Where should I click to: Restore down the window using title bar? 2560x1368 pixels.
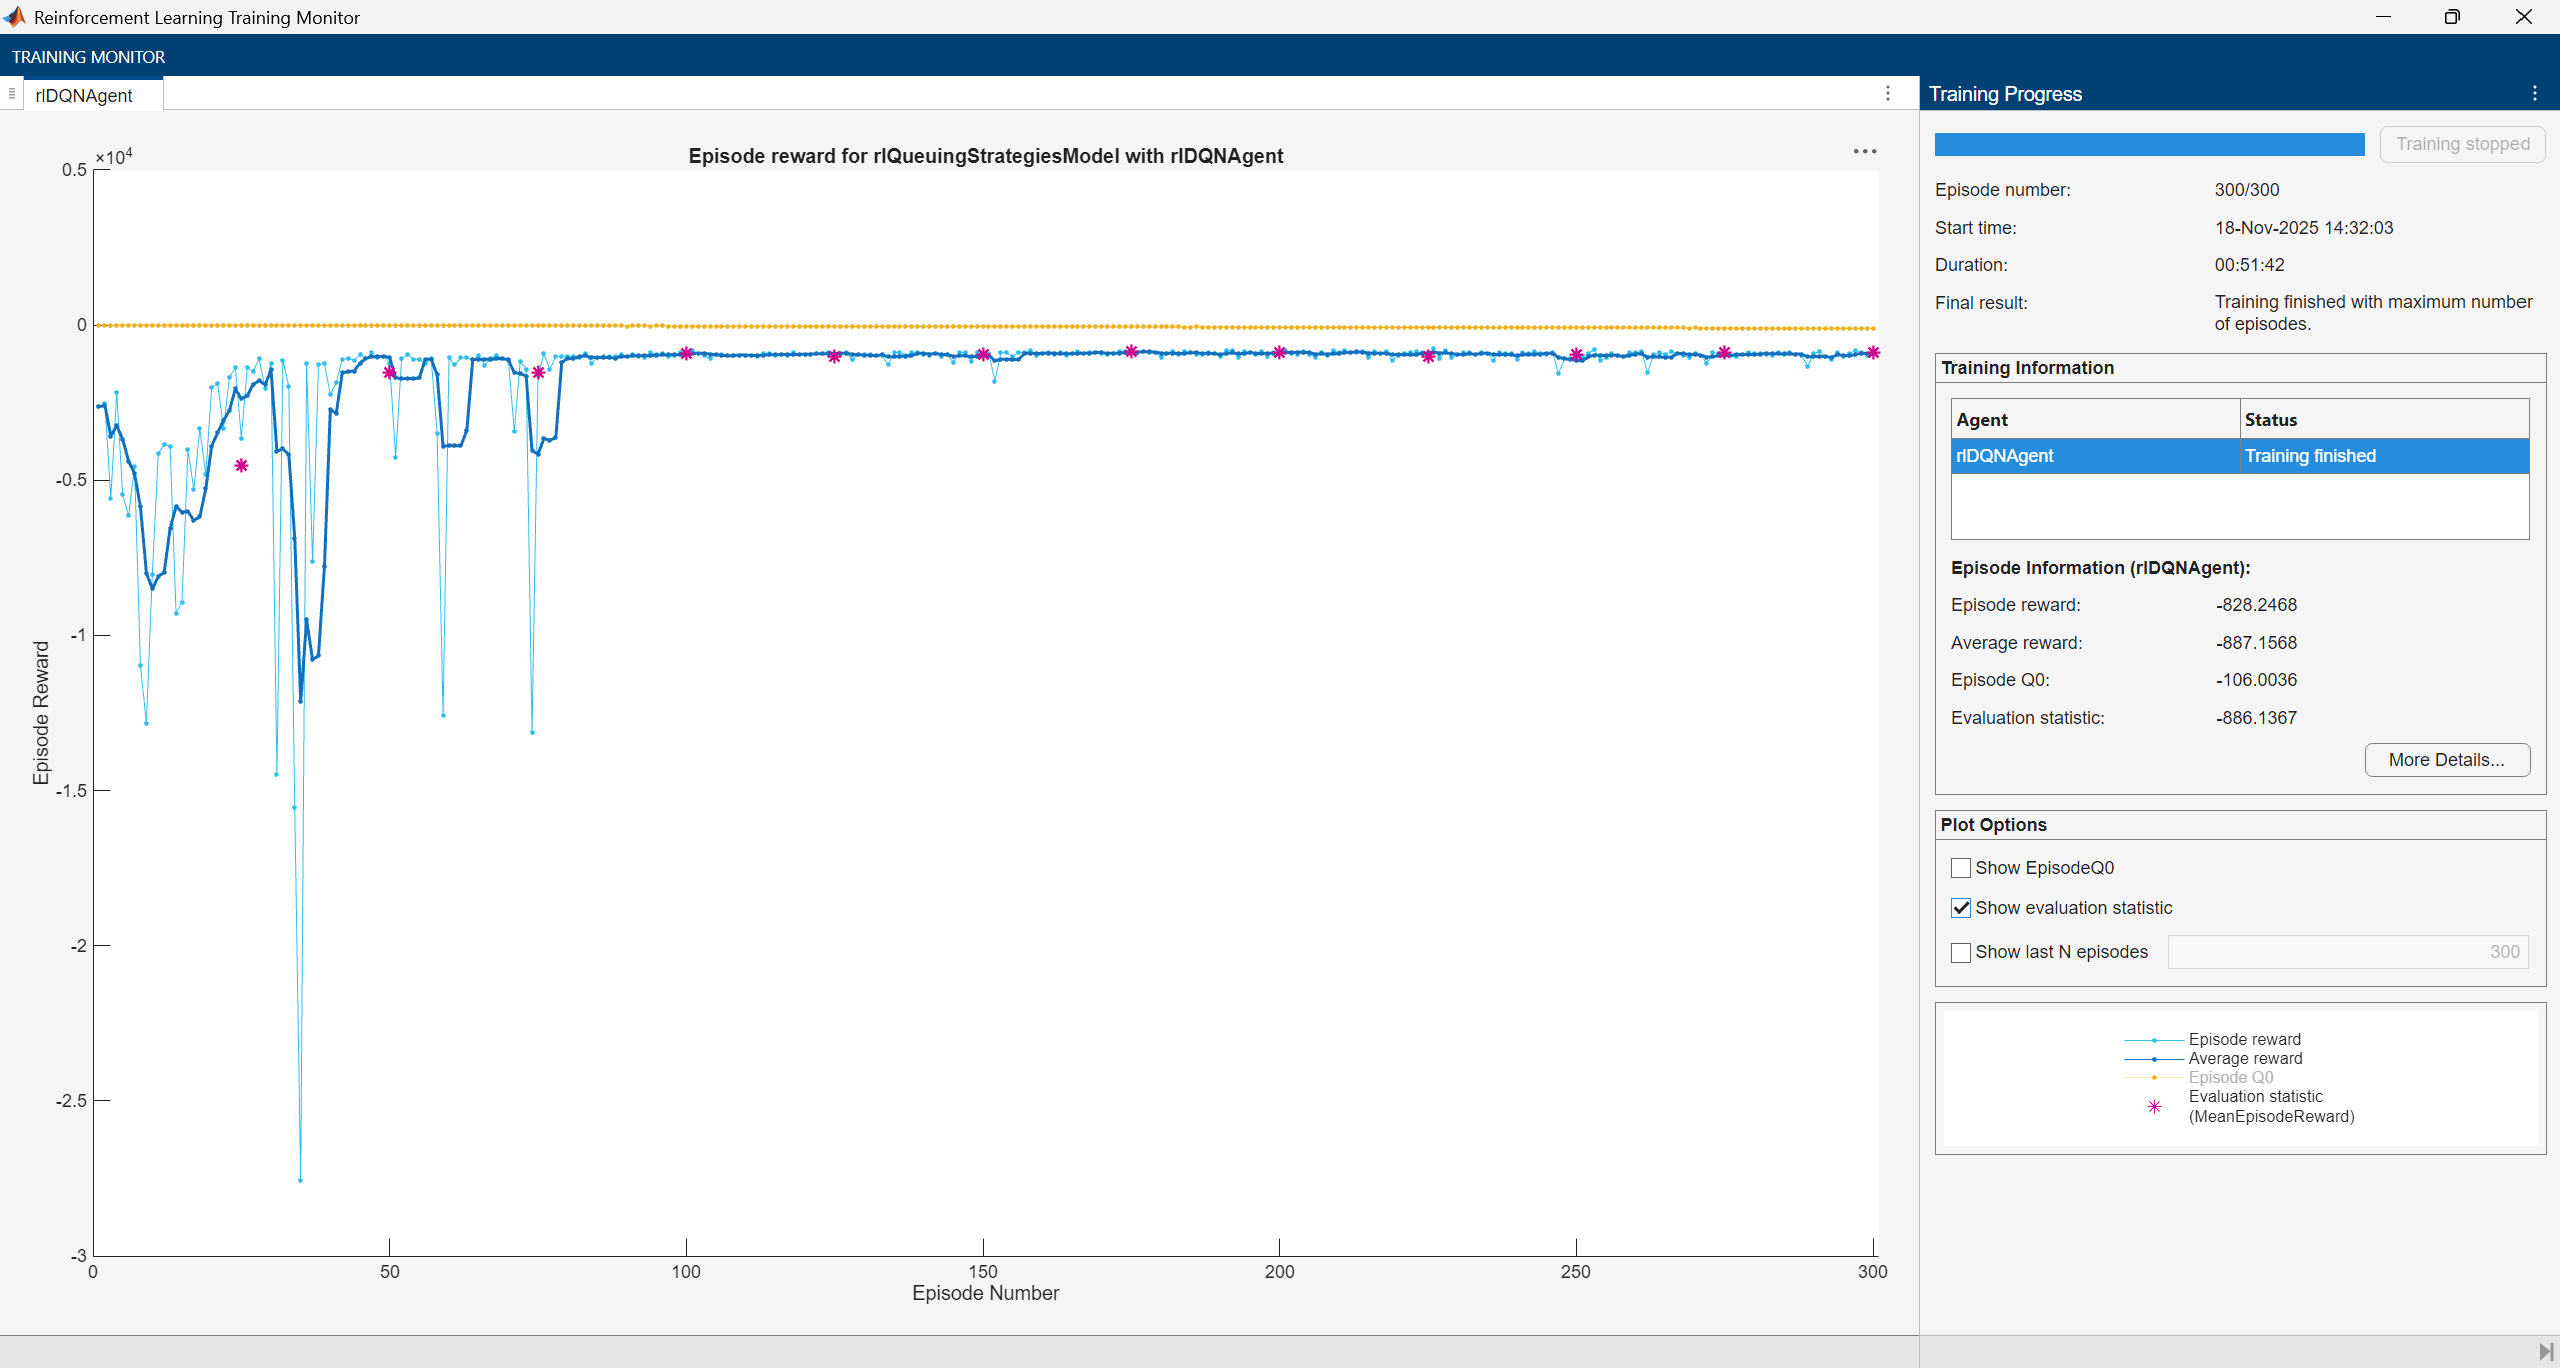click(x=2452, y=17)
